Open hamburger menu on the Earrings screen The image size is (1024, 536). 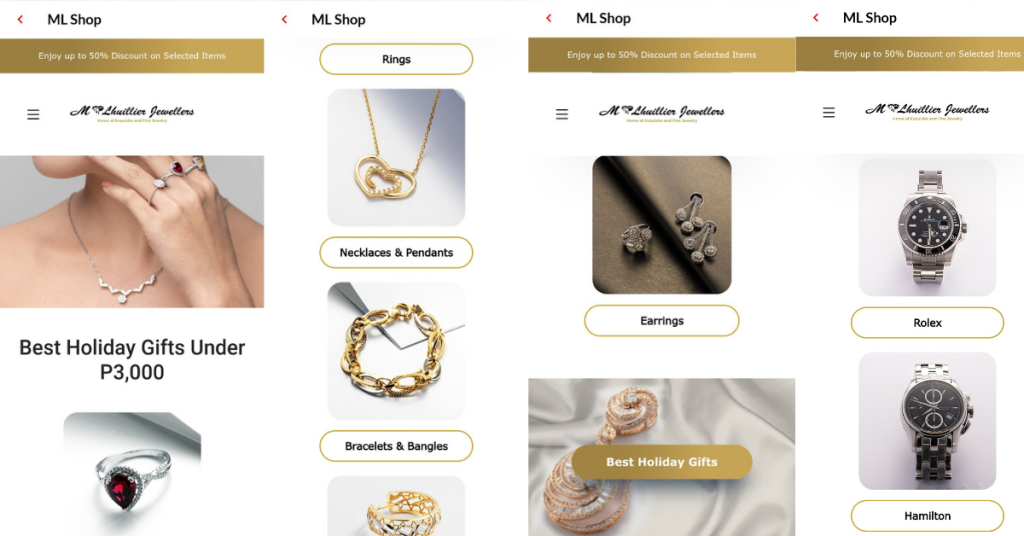[562, 114]
